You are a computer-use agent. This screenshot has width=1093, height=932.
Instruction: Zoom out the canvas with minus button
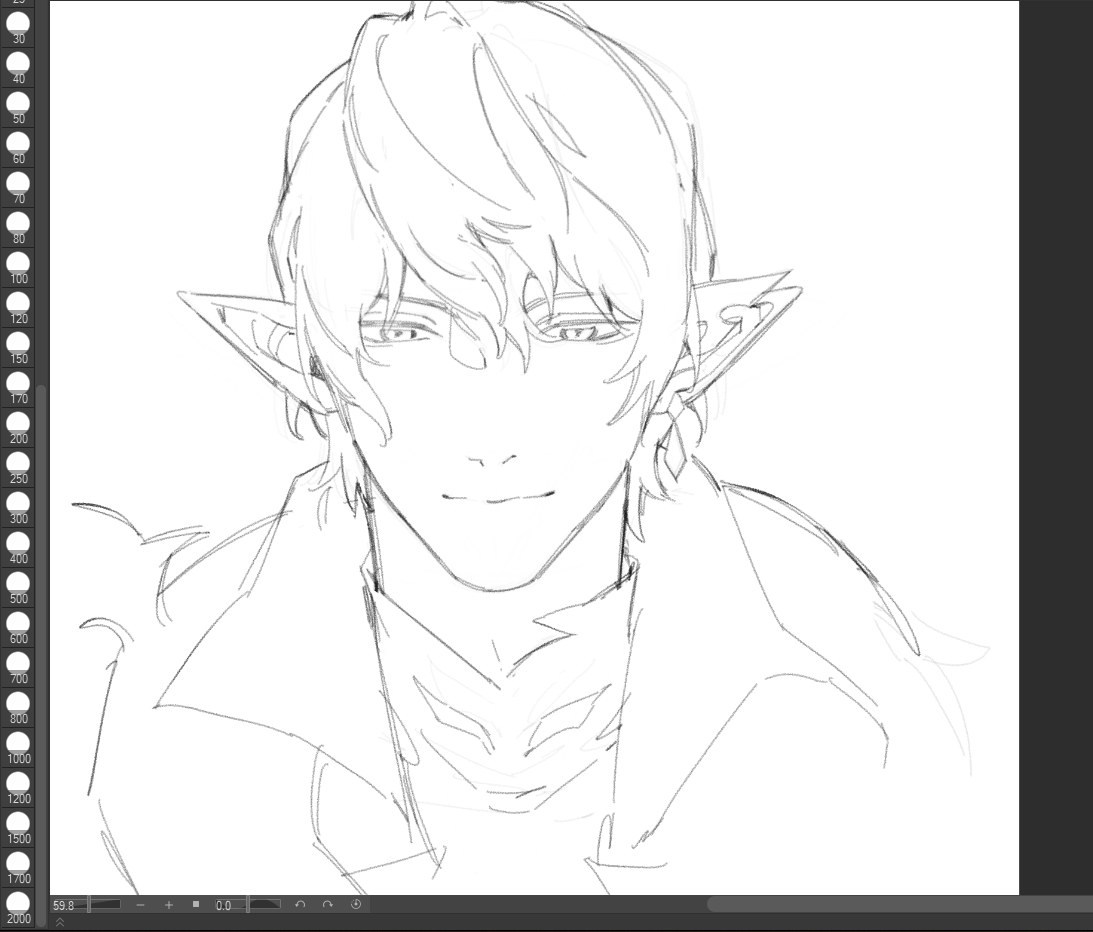click(x=140, y=905)
